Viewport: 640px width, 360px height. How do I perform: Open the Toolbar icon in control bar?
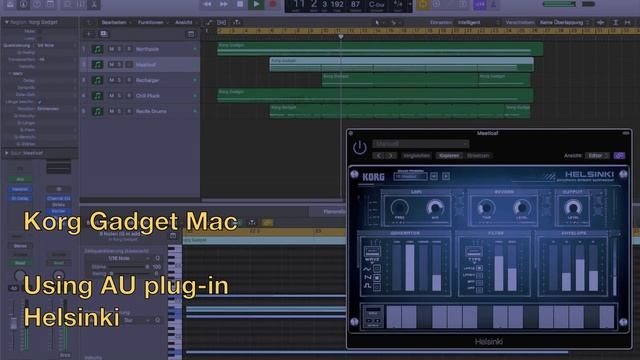[x=50, y=4]
